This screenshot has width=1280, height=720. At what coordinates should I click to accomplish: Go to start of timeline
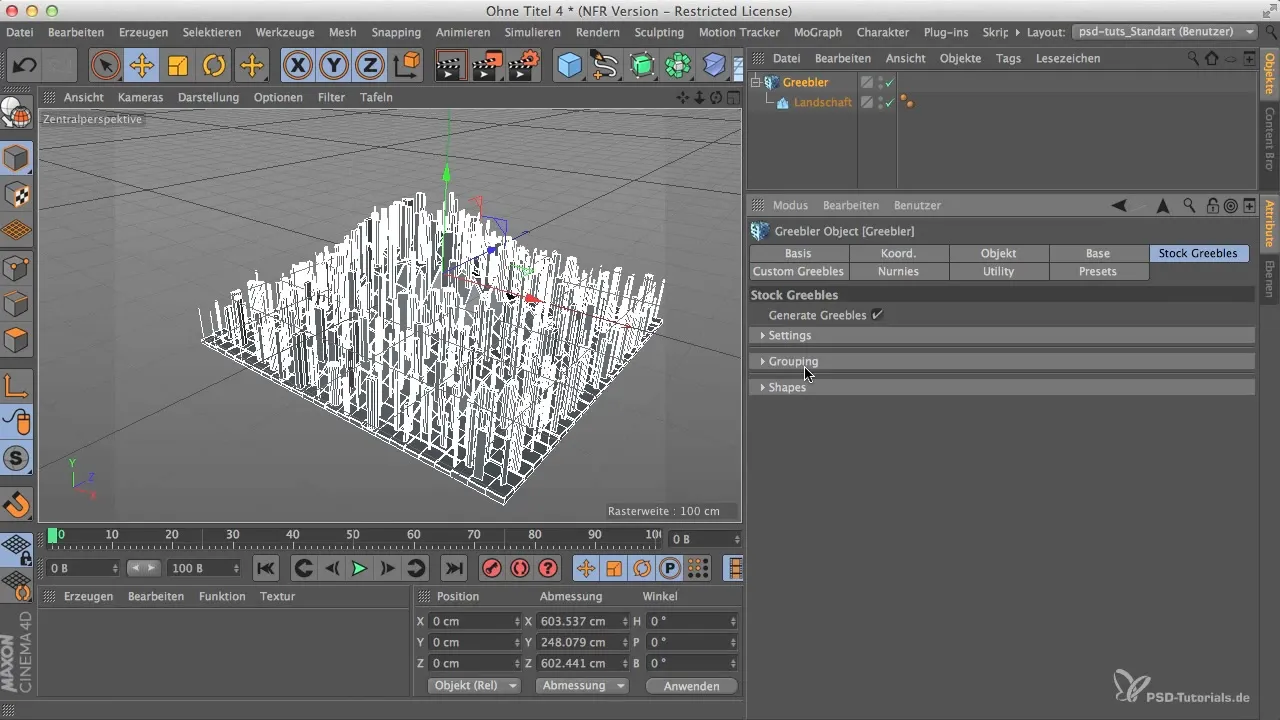(265, 568)
